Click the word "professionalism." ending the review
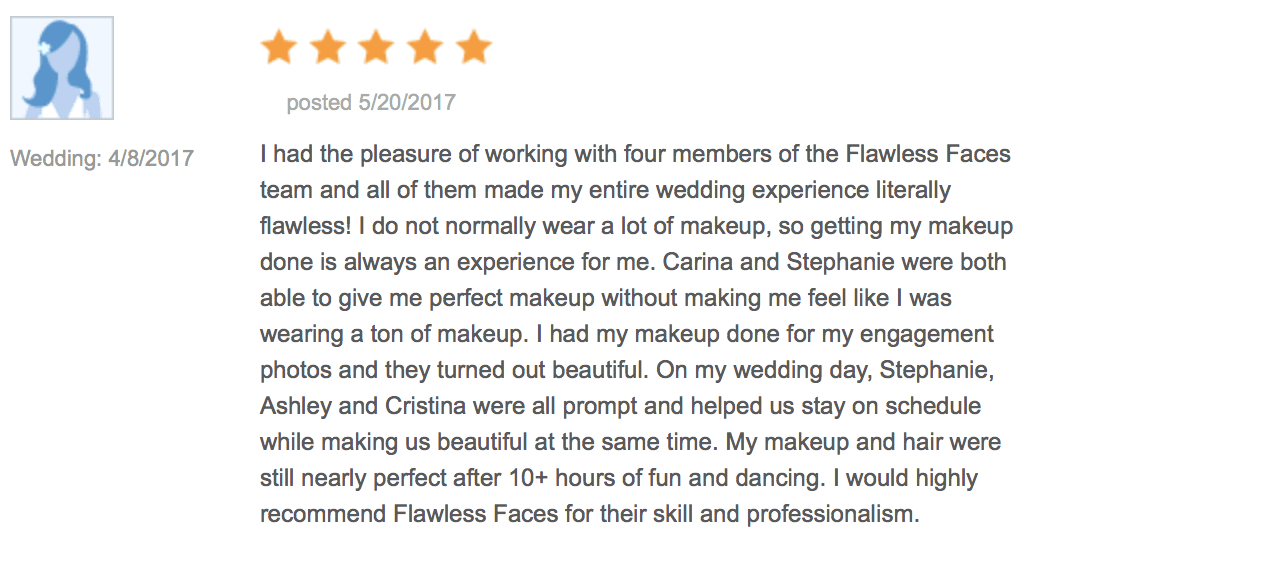The height and width of the screenshot is (586, 1284). pyautogui.click(x=832, y=515)
